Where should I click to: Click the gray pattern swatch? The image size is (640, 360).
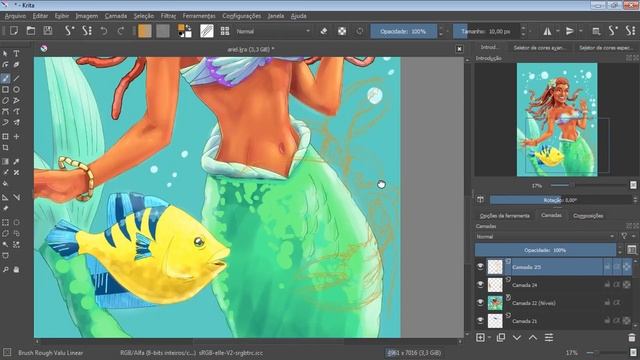coord(163,31)
